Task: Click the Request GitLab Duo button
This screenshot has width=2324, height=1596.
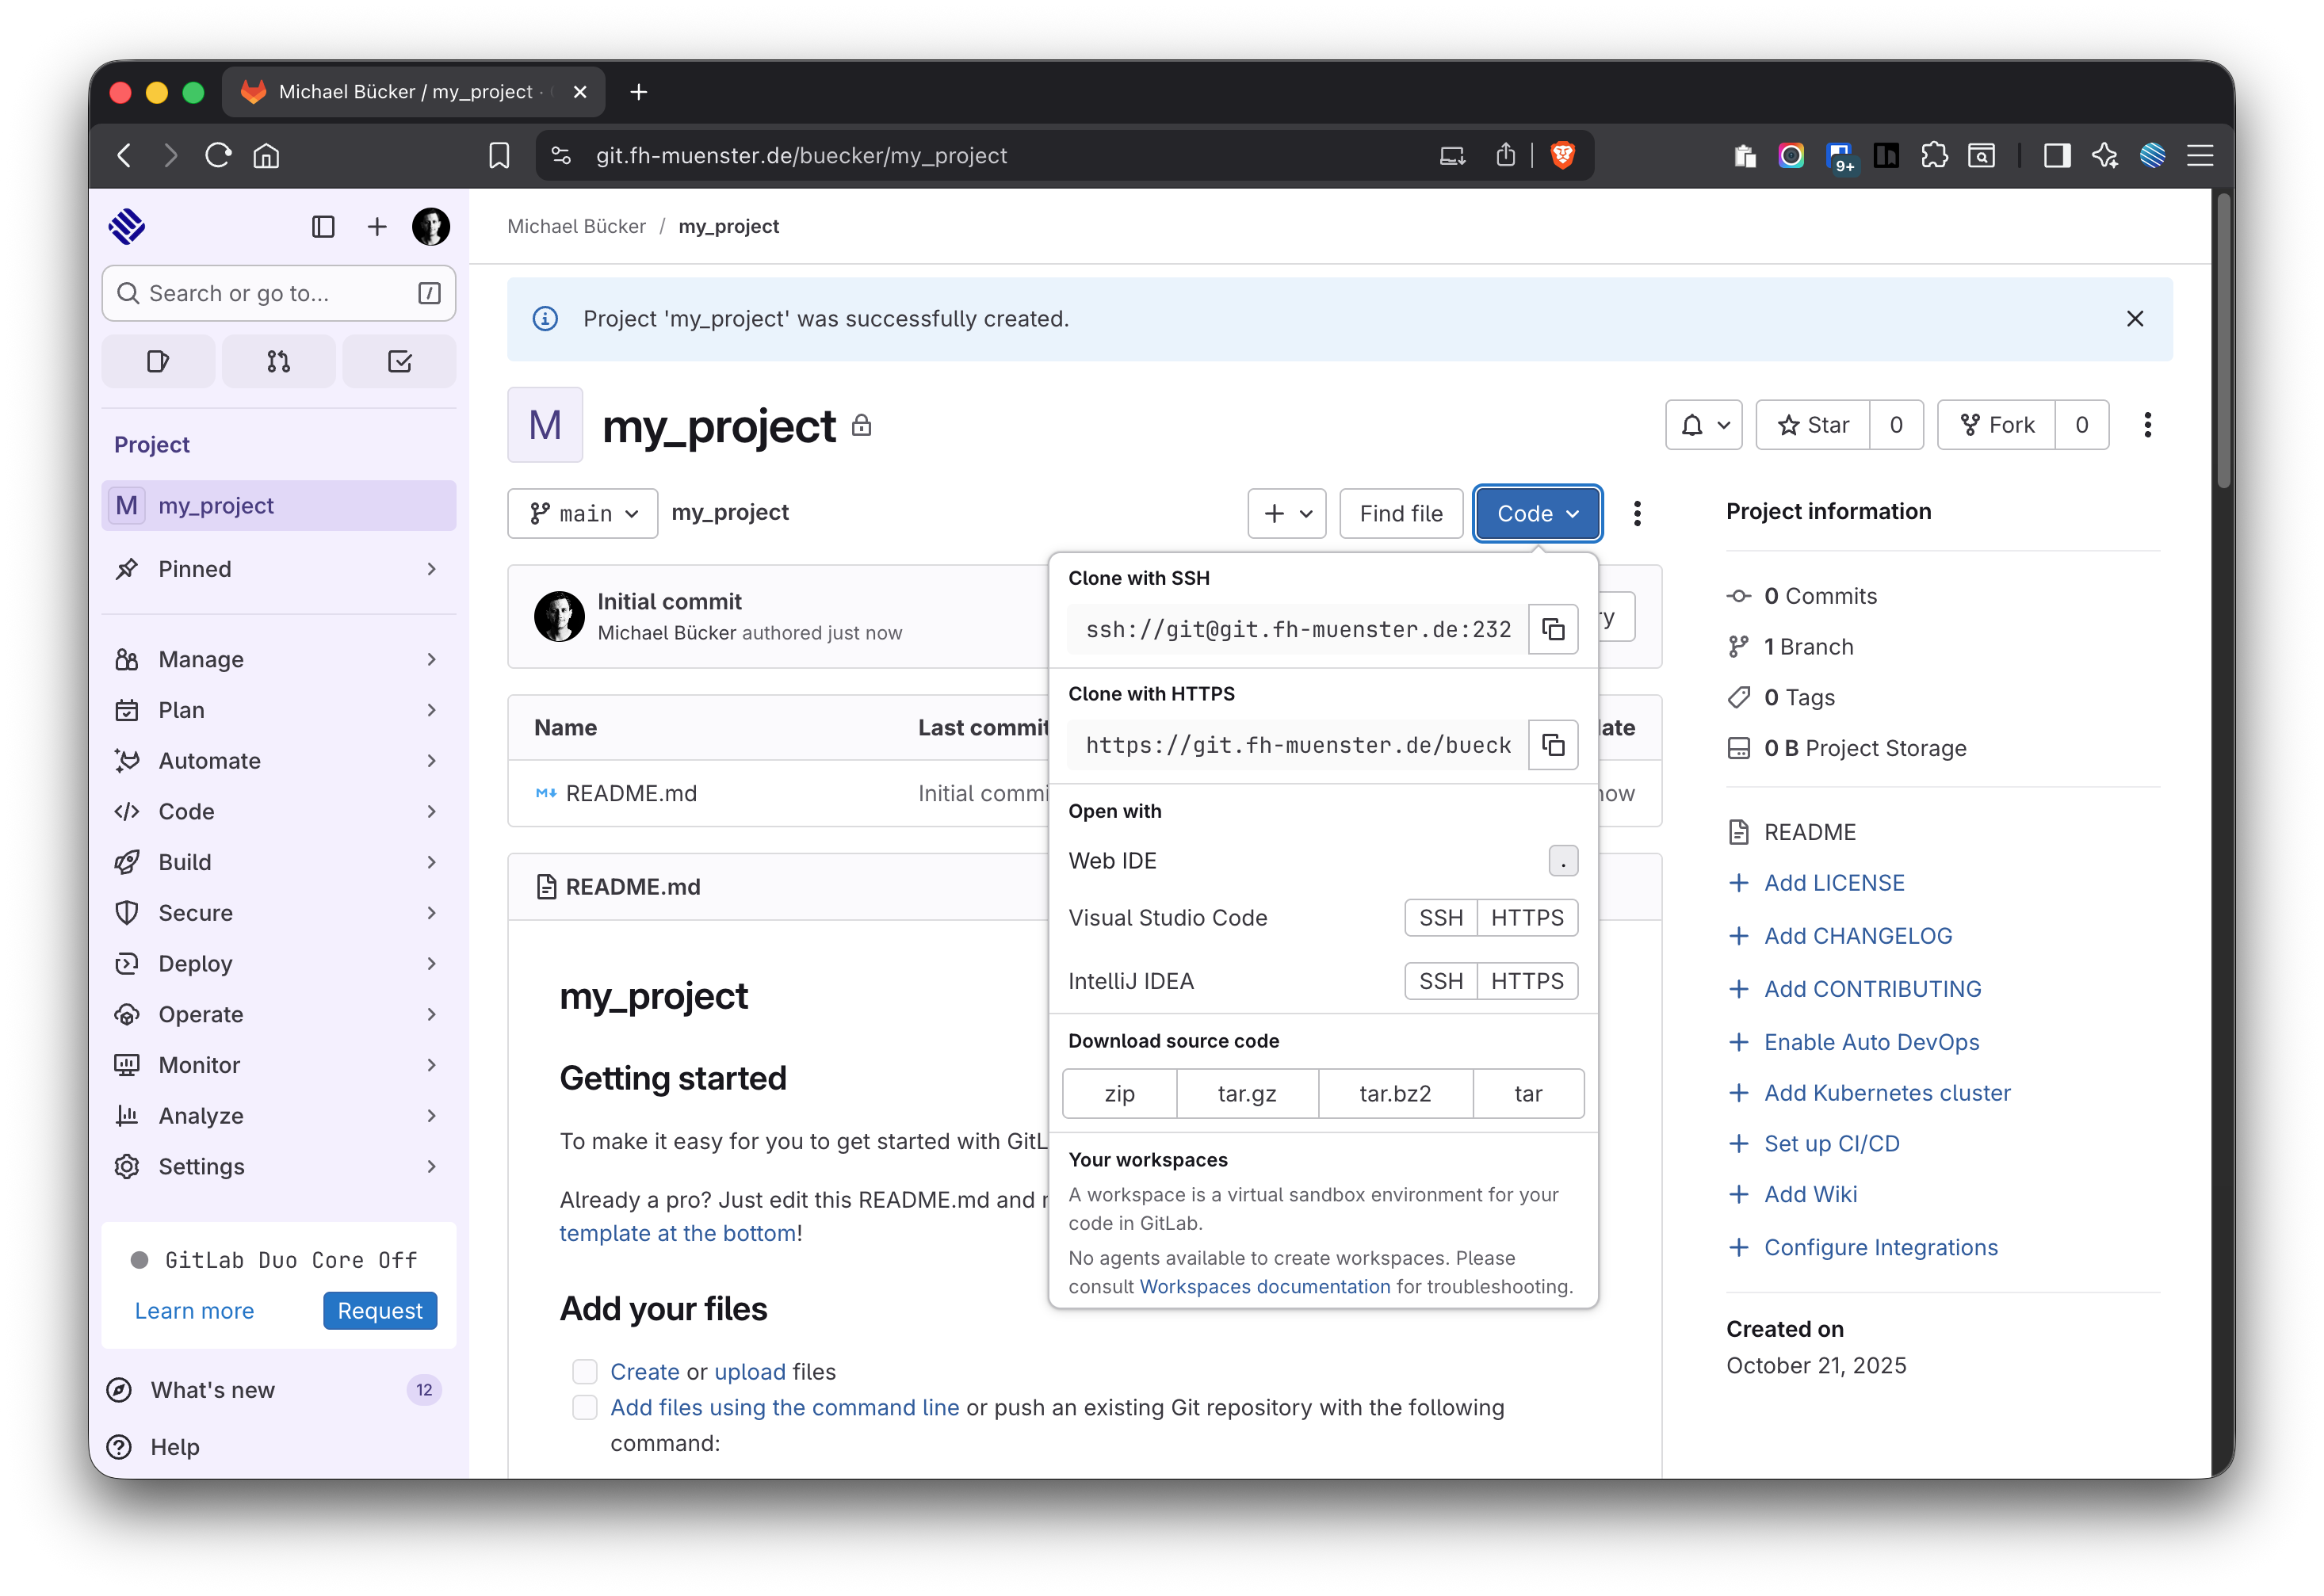Action: point(379,1310)
